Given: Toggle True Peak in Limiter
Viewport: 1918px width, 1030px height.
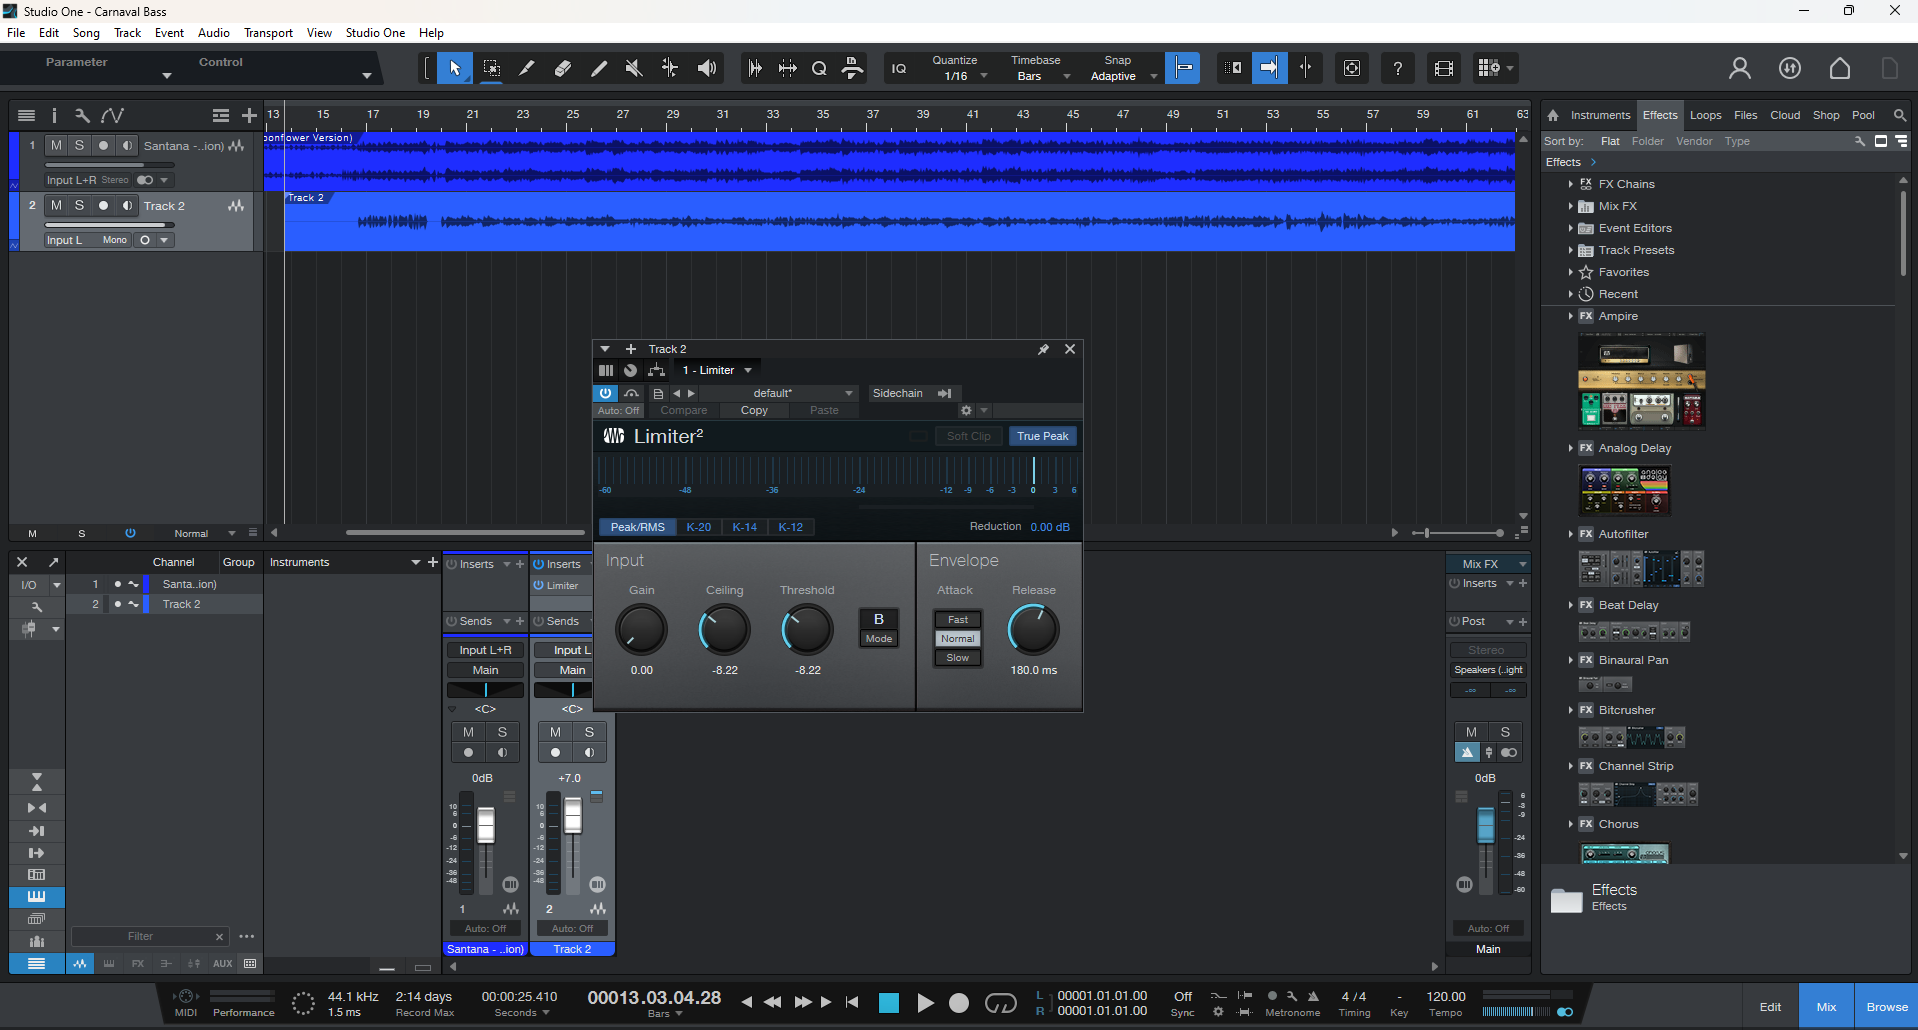Looking at the screenshot, I should [x=1043, y=436].
